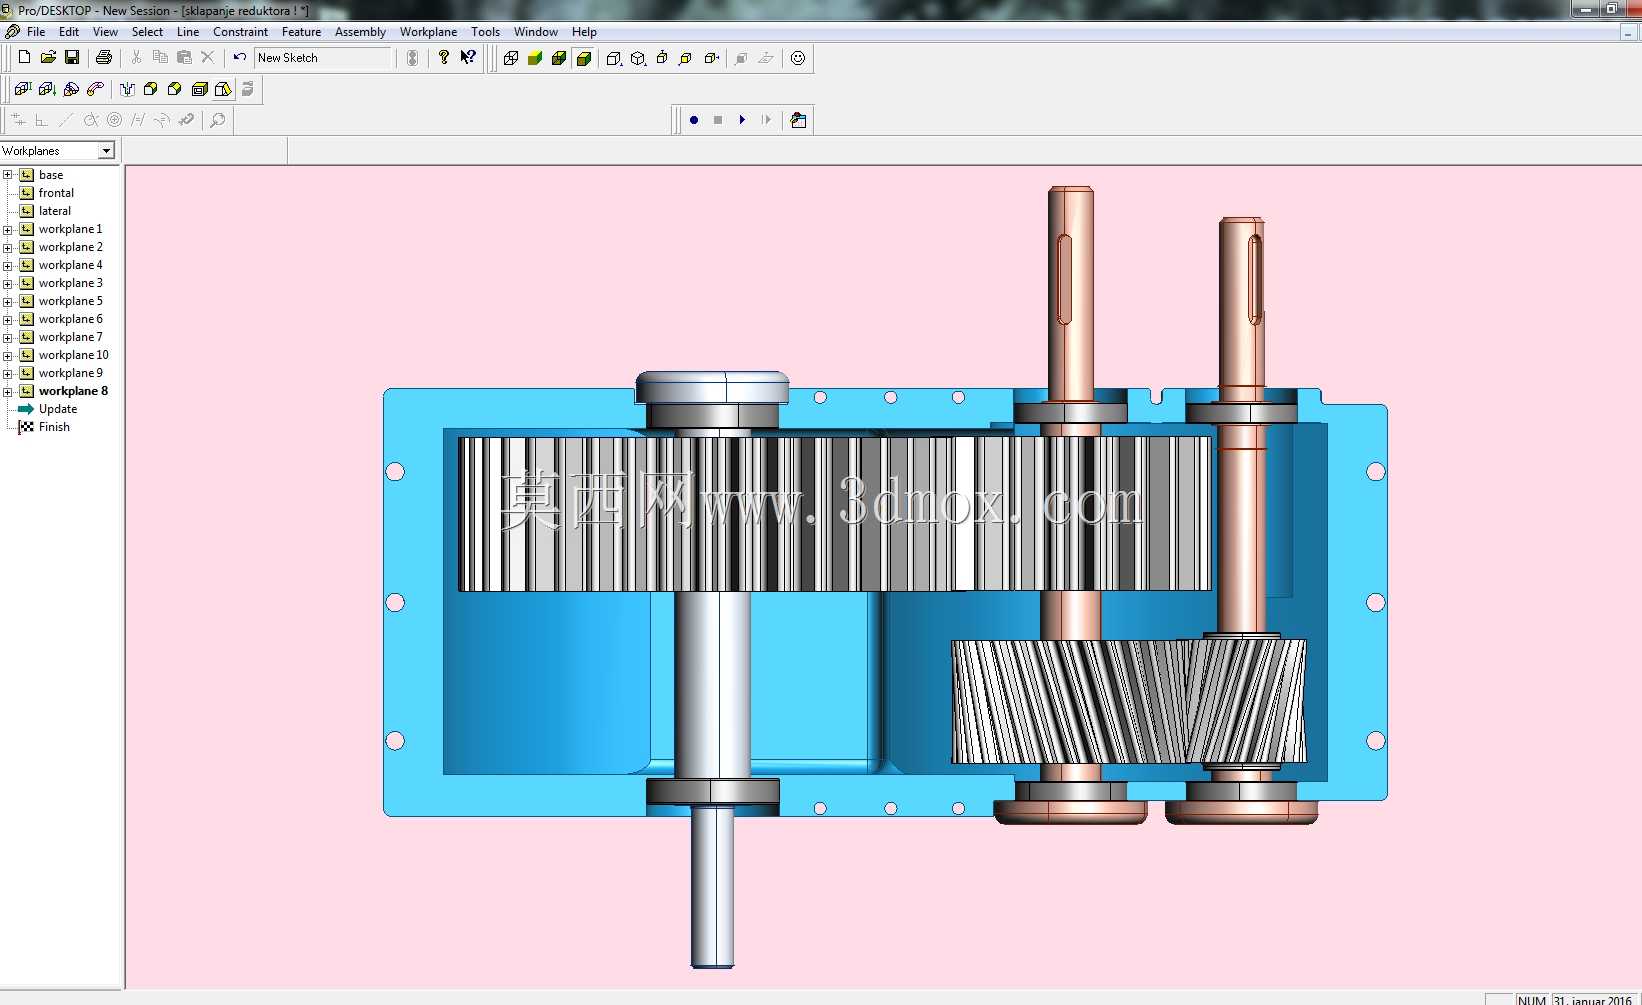Open the File menu
The width and height of the screenshot is (1642, 1005).
(x=36, y=32)
